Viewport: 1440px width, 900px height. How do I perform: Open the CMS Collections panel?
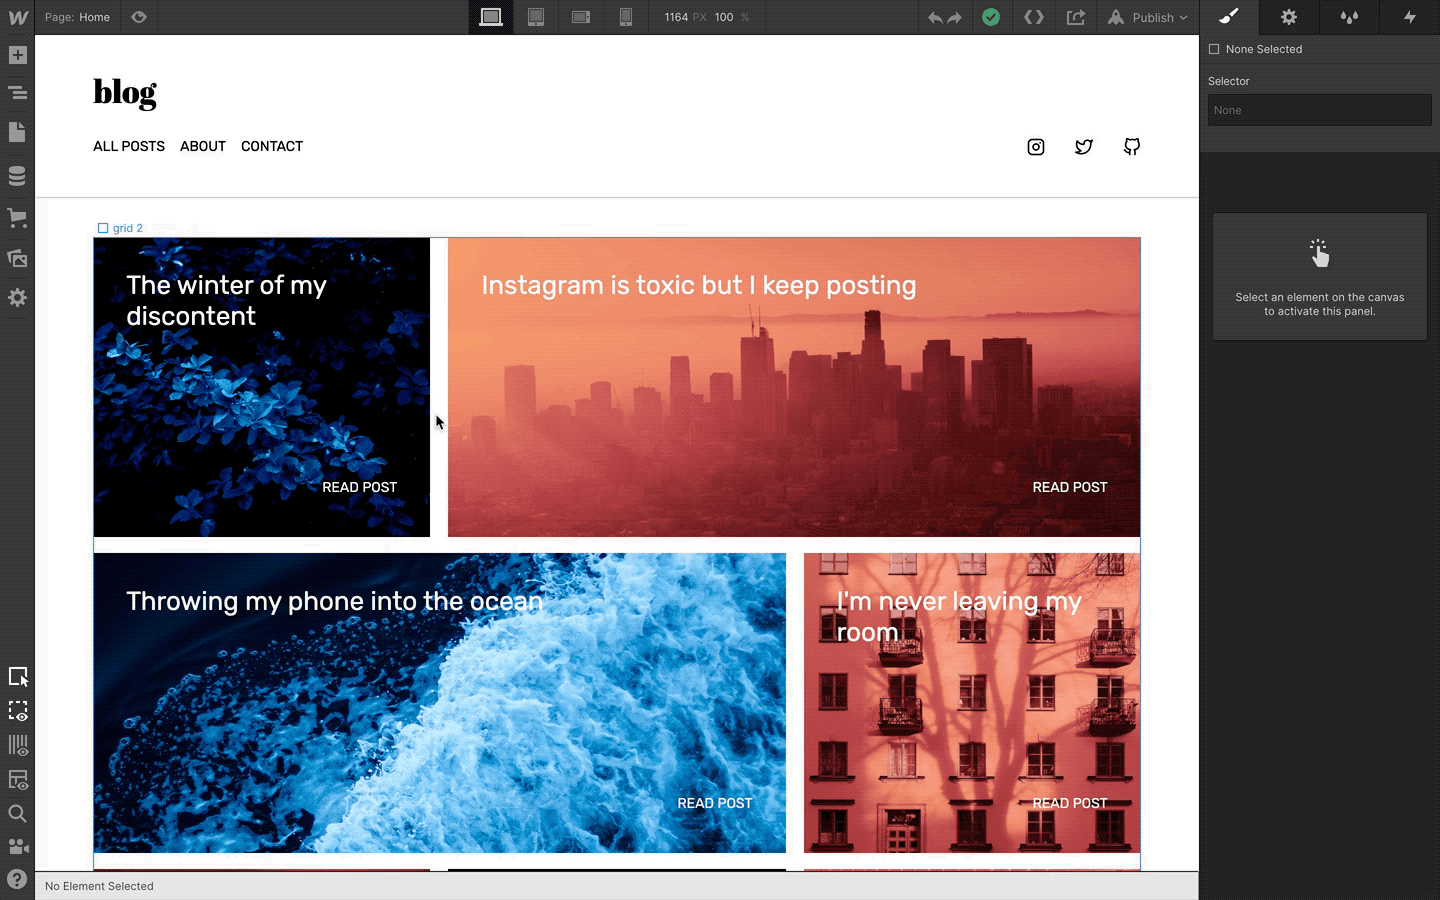(x=17, y=175)
